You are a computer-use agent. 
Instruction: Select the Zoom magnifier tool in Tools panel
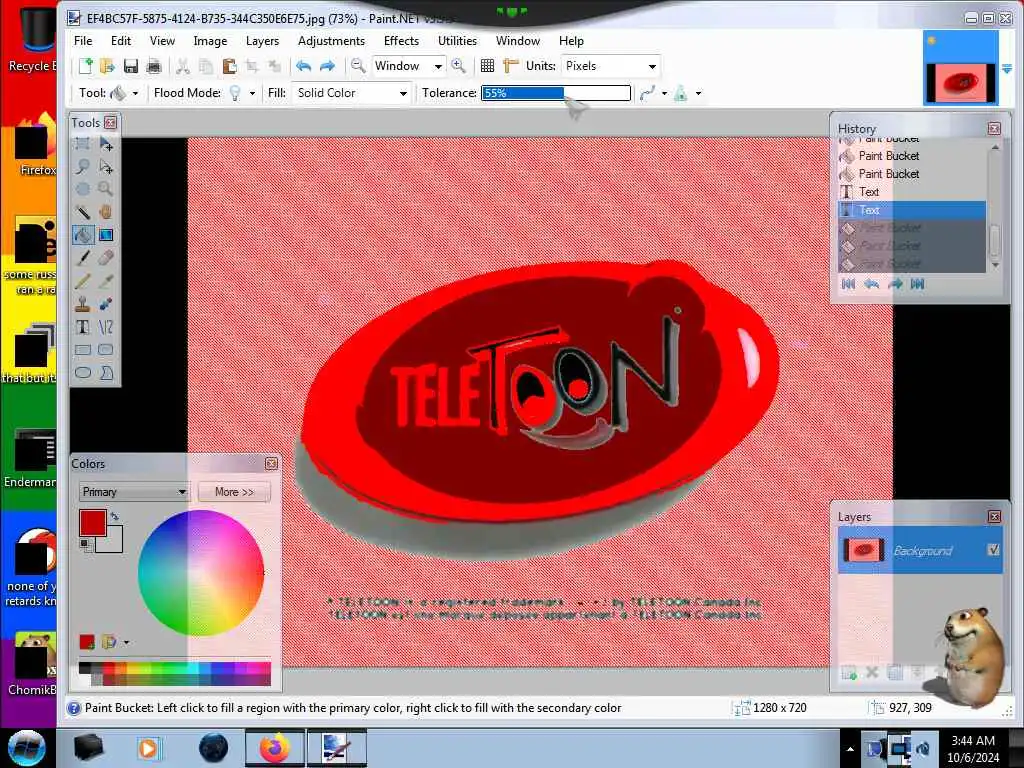106,189
